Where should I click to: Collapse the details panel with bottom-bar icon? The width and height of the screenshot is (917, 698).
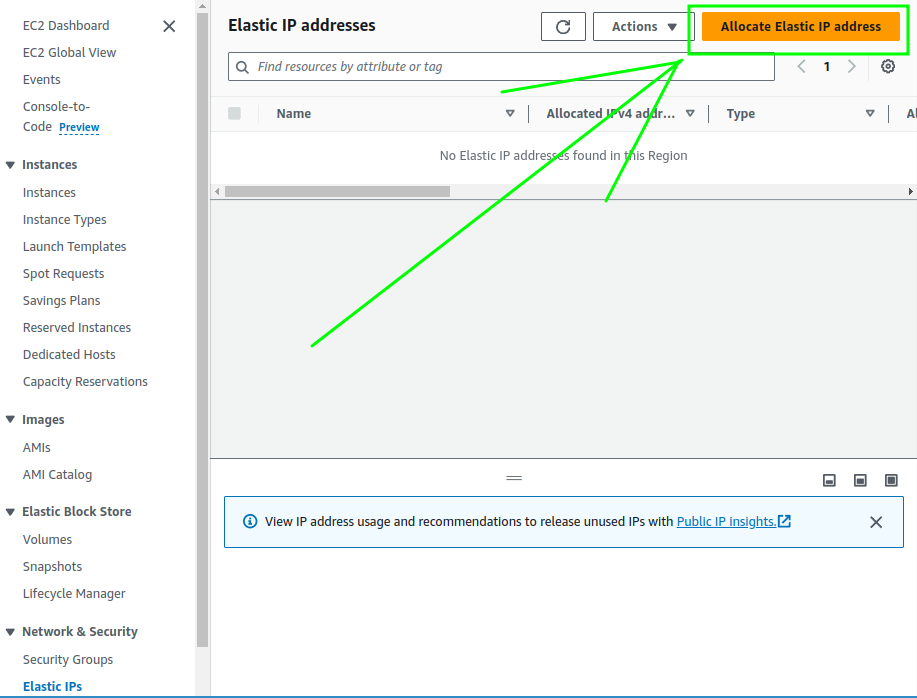(829, 480)
